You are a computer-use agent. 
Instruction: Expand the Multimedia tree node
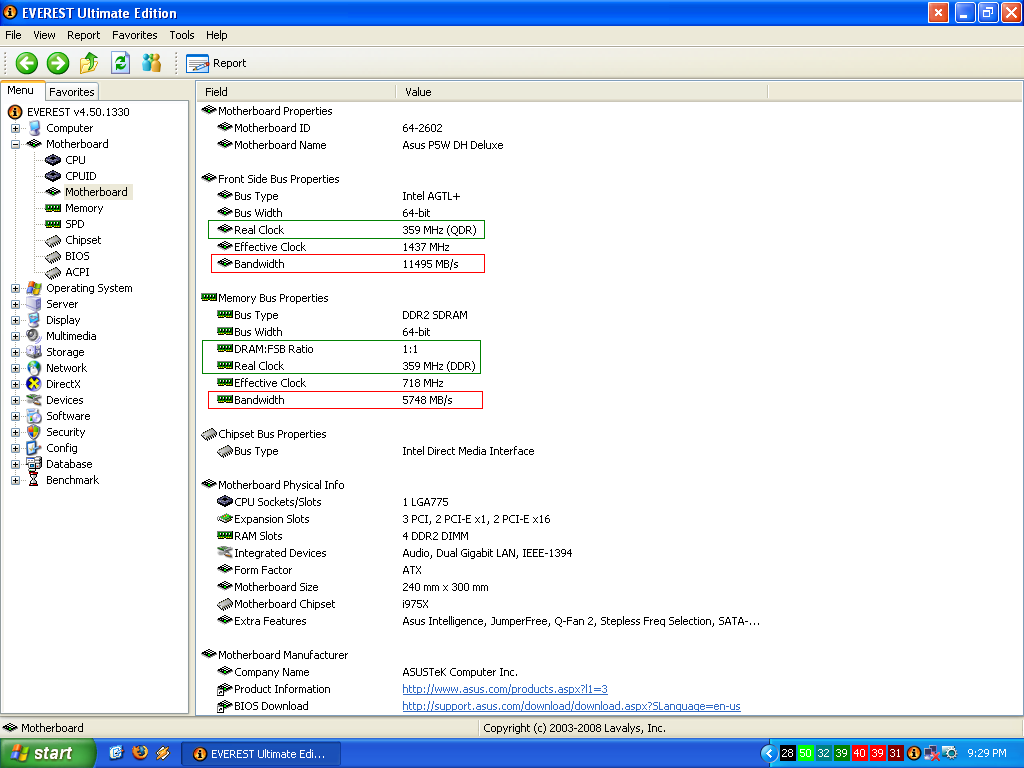click(15, 336)
